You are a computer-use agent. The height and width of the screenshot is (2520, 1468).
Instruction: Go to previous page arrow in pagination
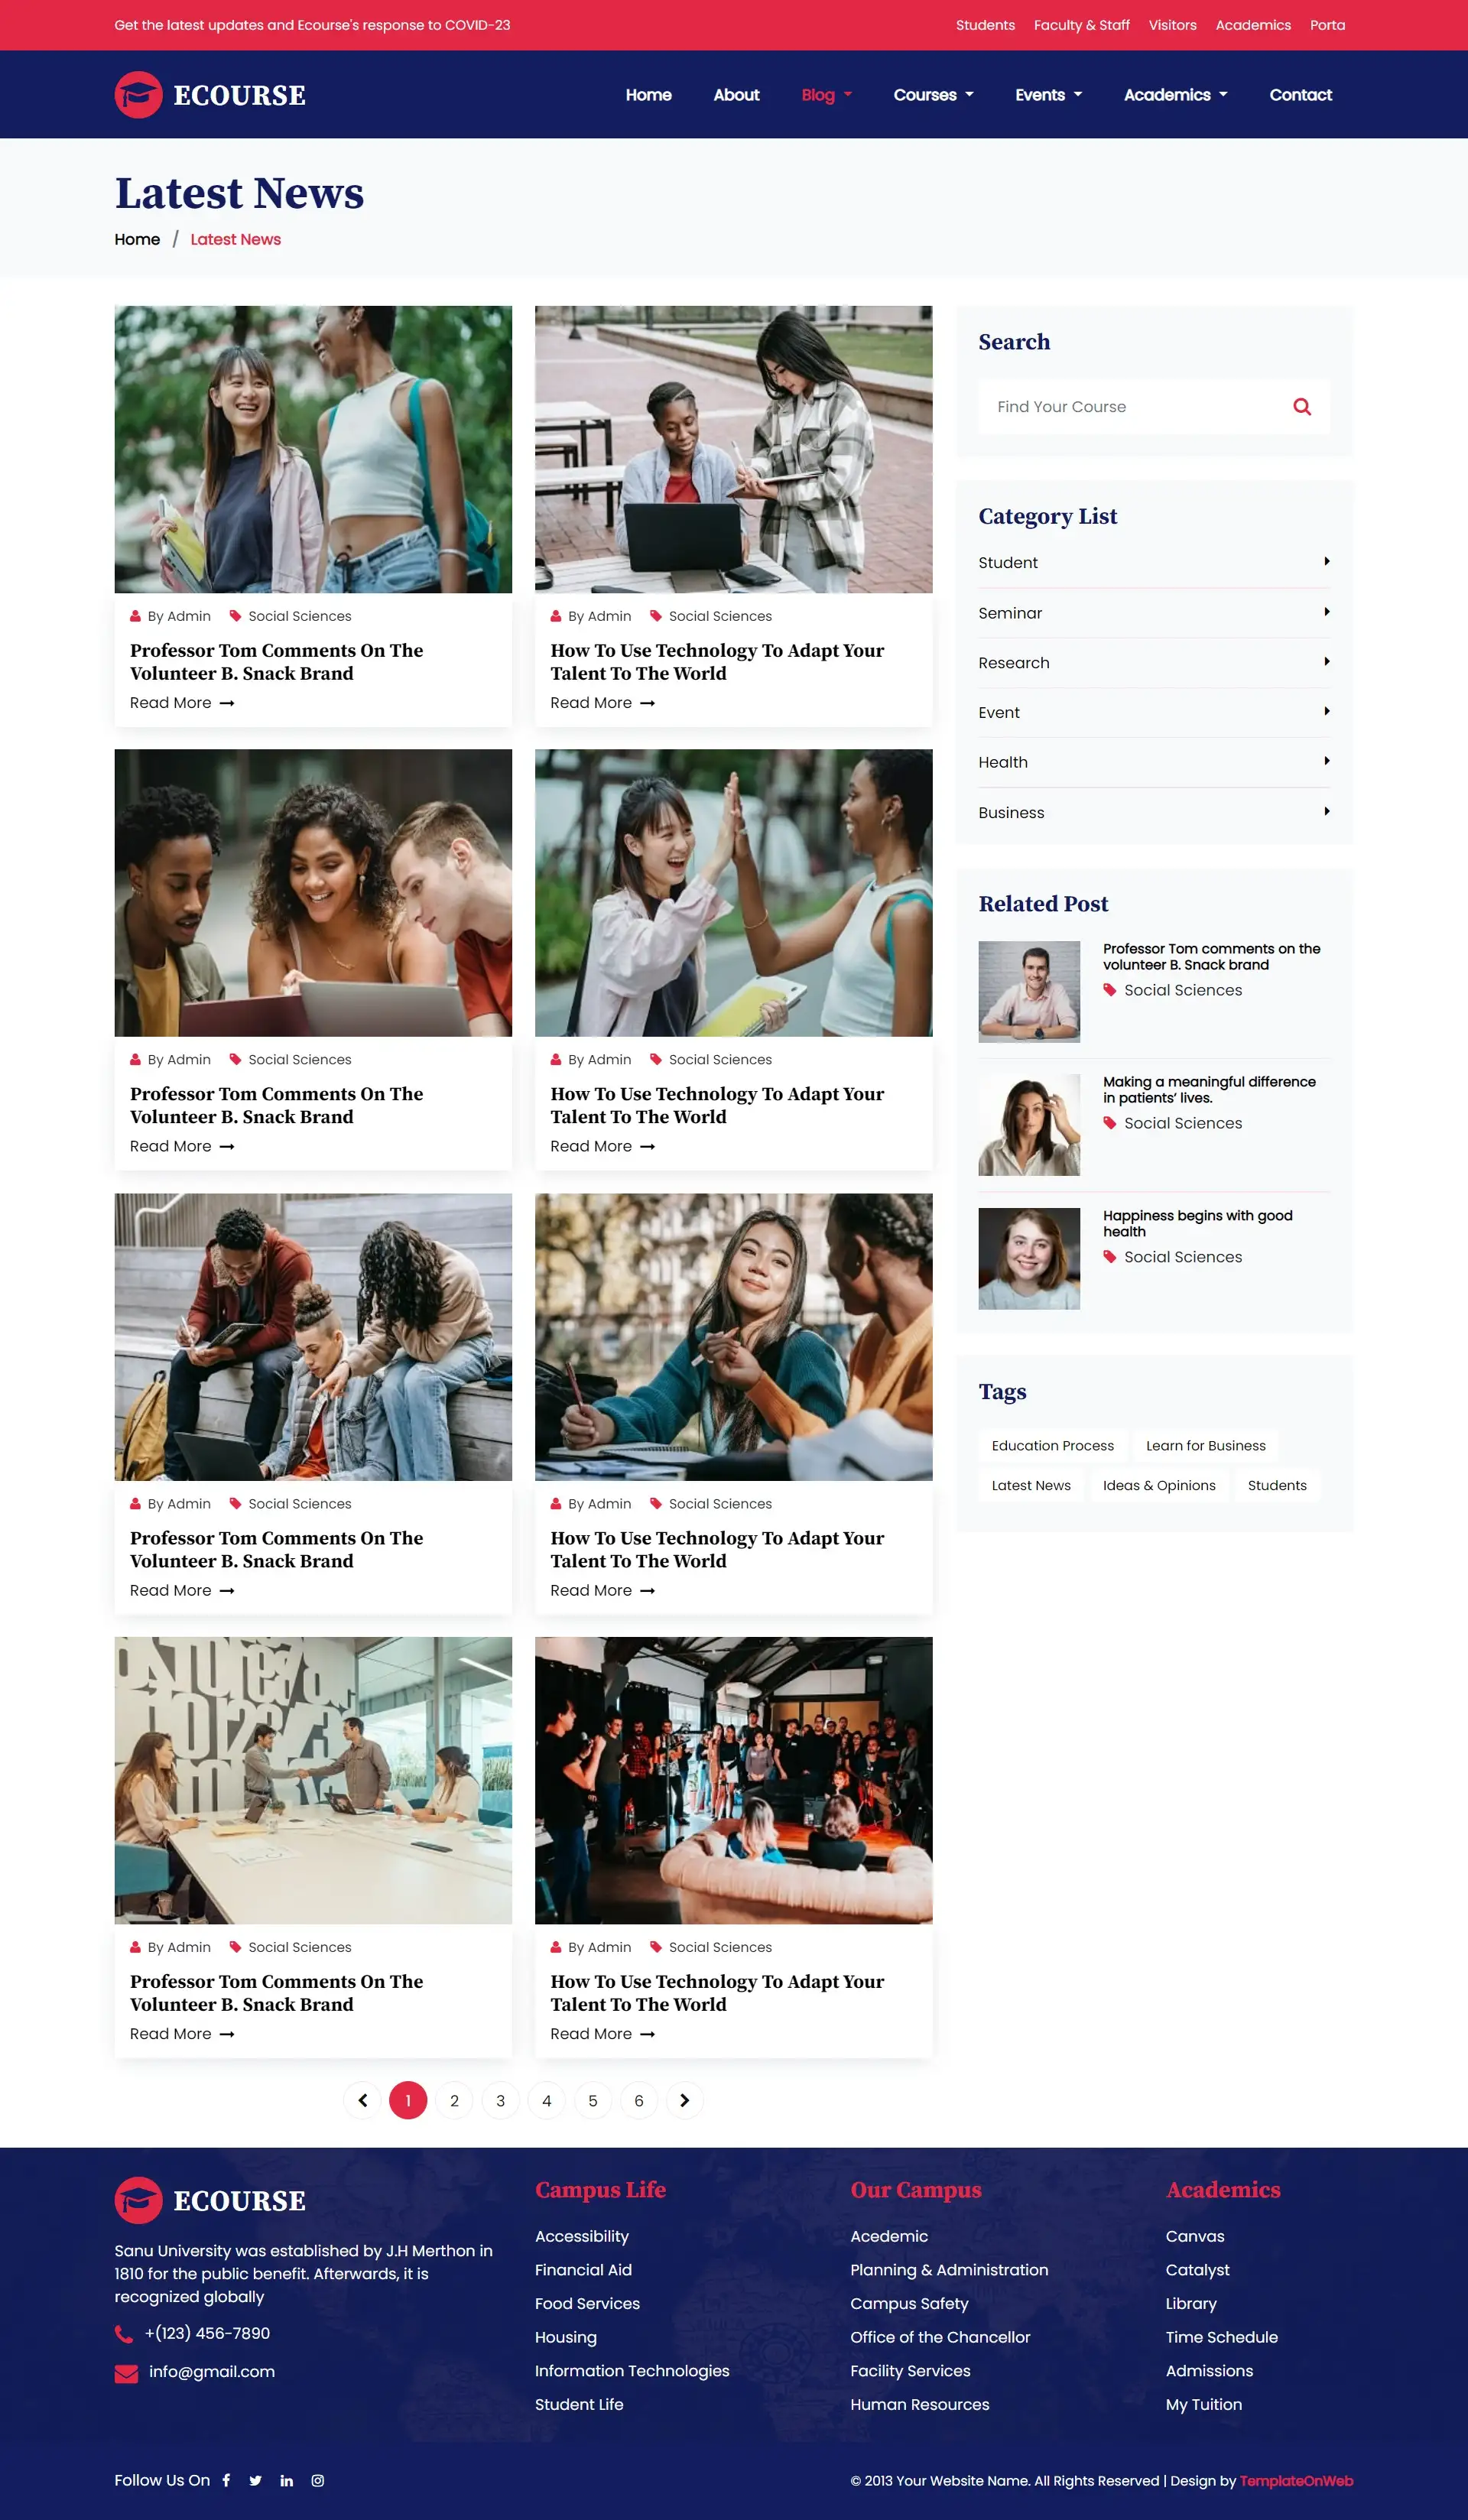[362, 2100]
